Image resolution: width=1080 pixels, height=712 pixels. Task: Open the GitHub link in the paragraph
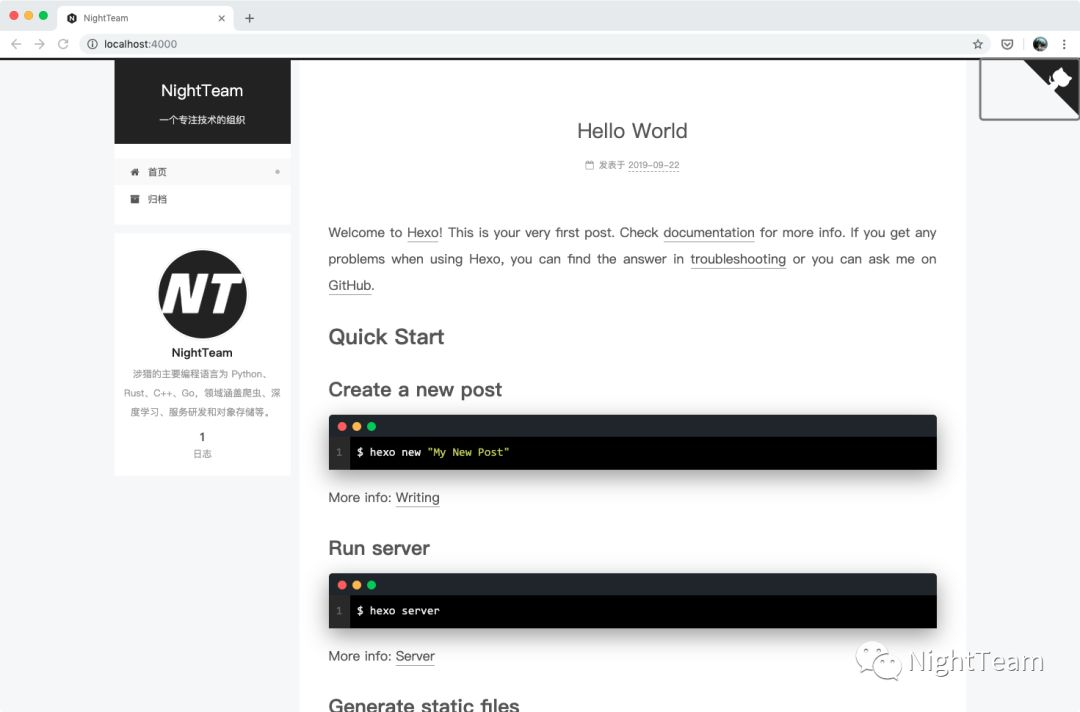[x=349, y=285]
